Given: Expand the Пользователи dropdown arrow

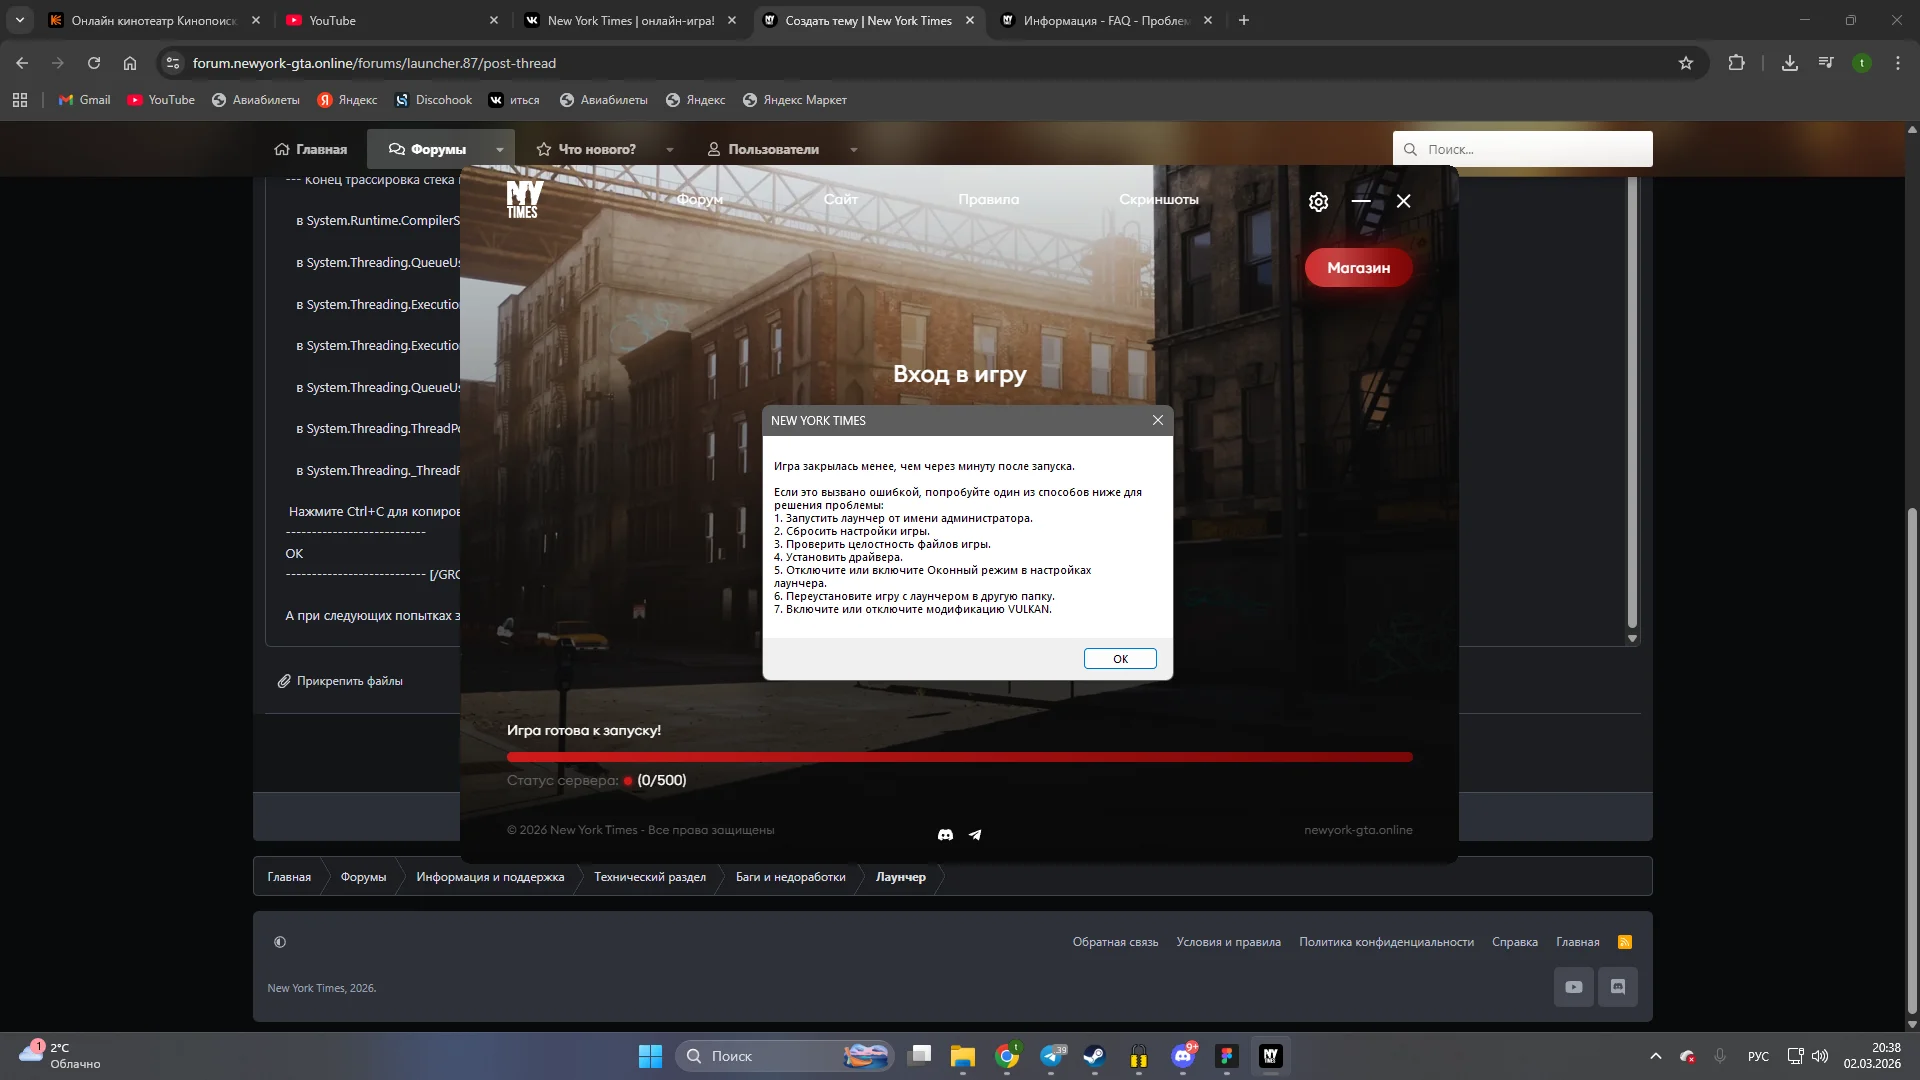Looking at the screenshot, I should [x=853, y=150].
